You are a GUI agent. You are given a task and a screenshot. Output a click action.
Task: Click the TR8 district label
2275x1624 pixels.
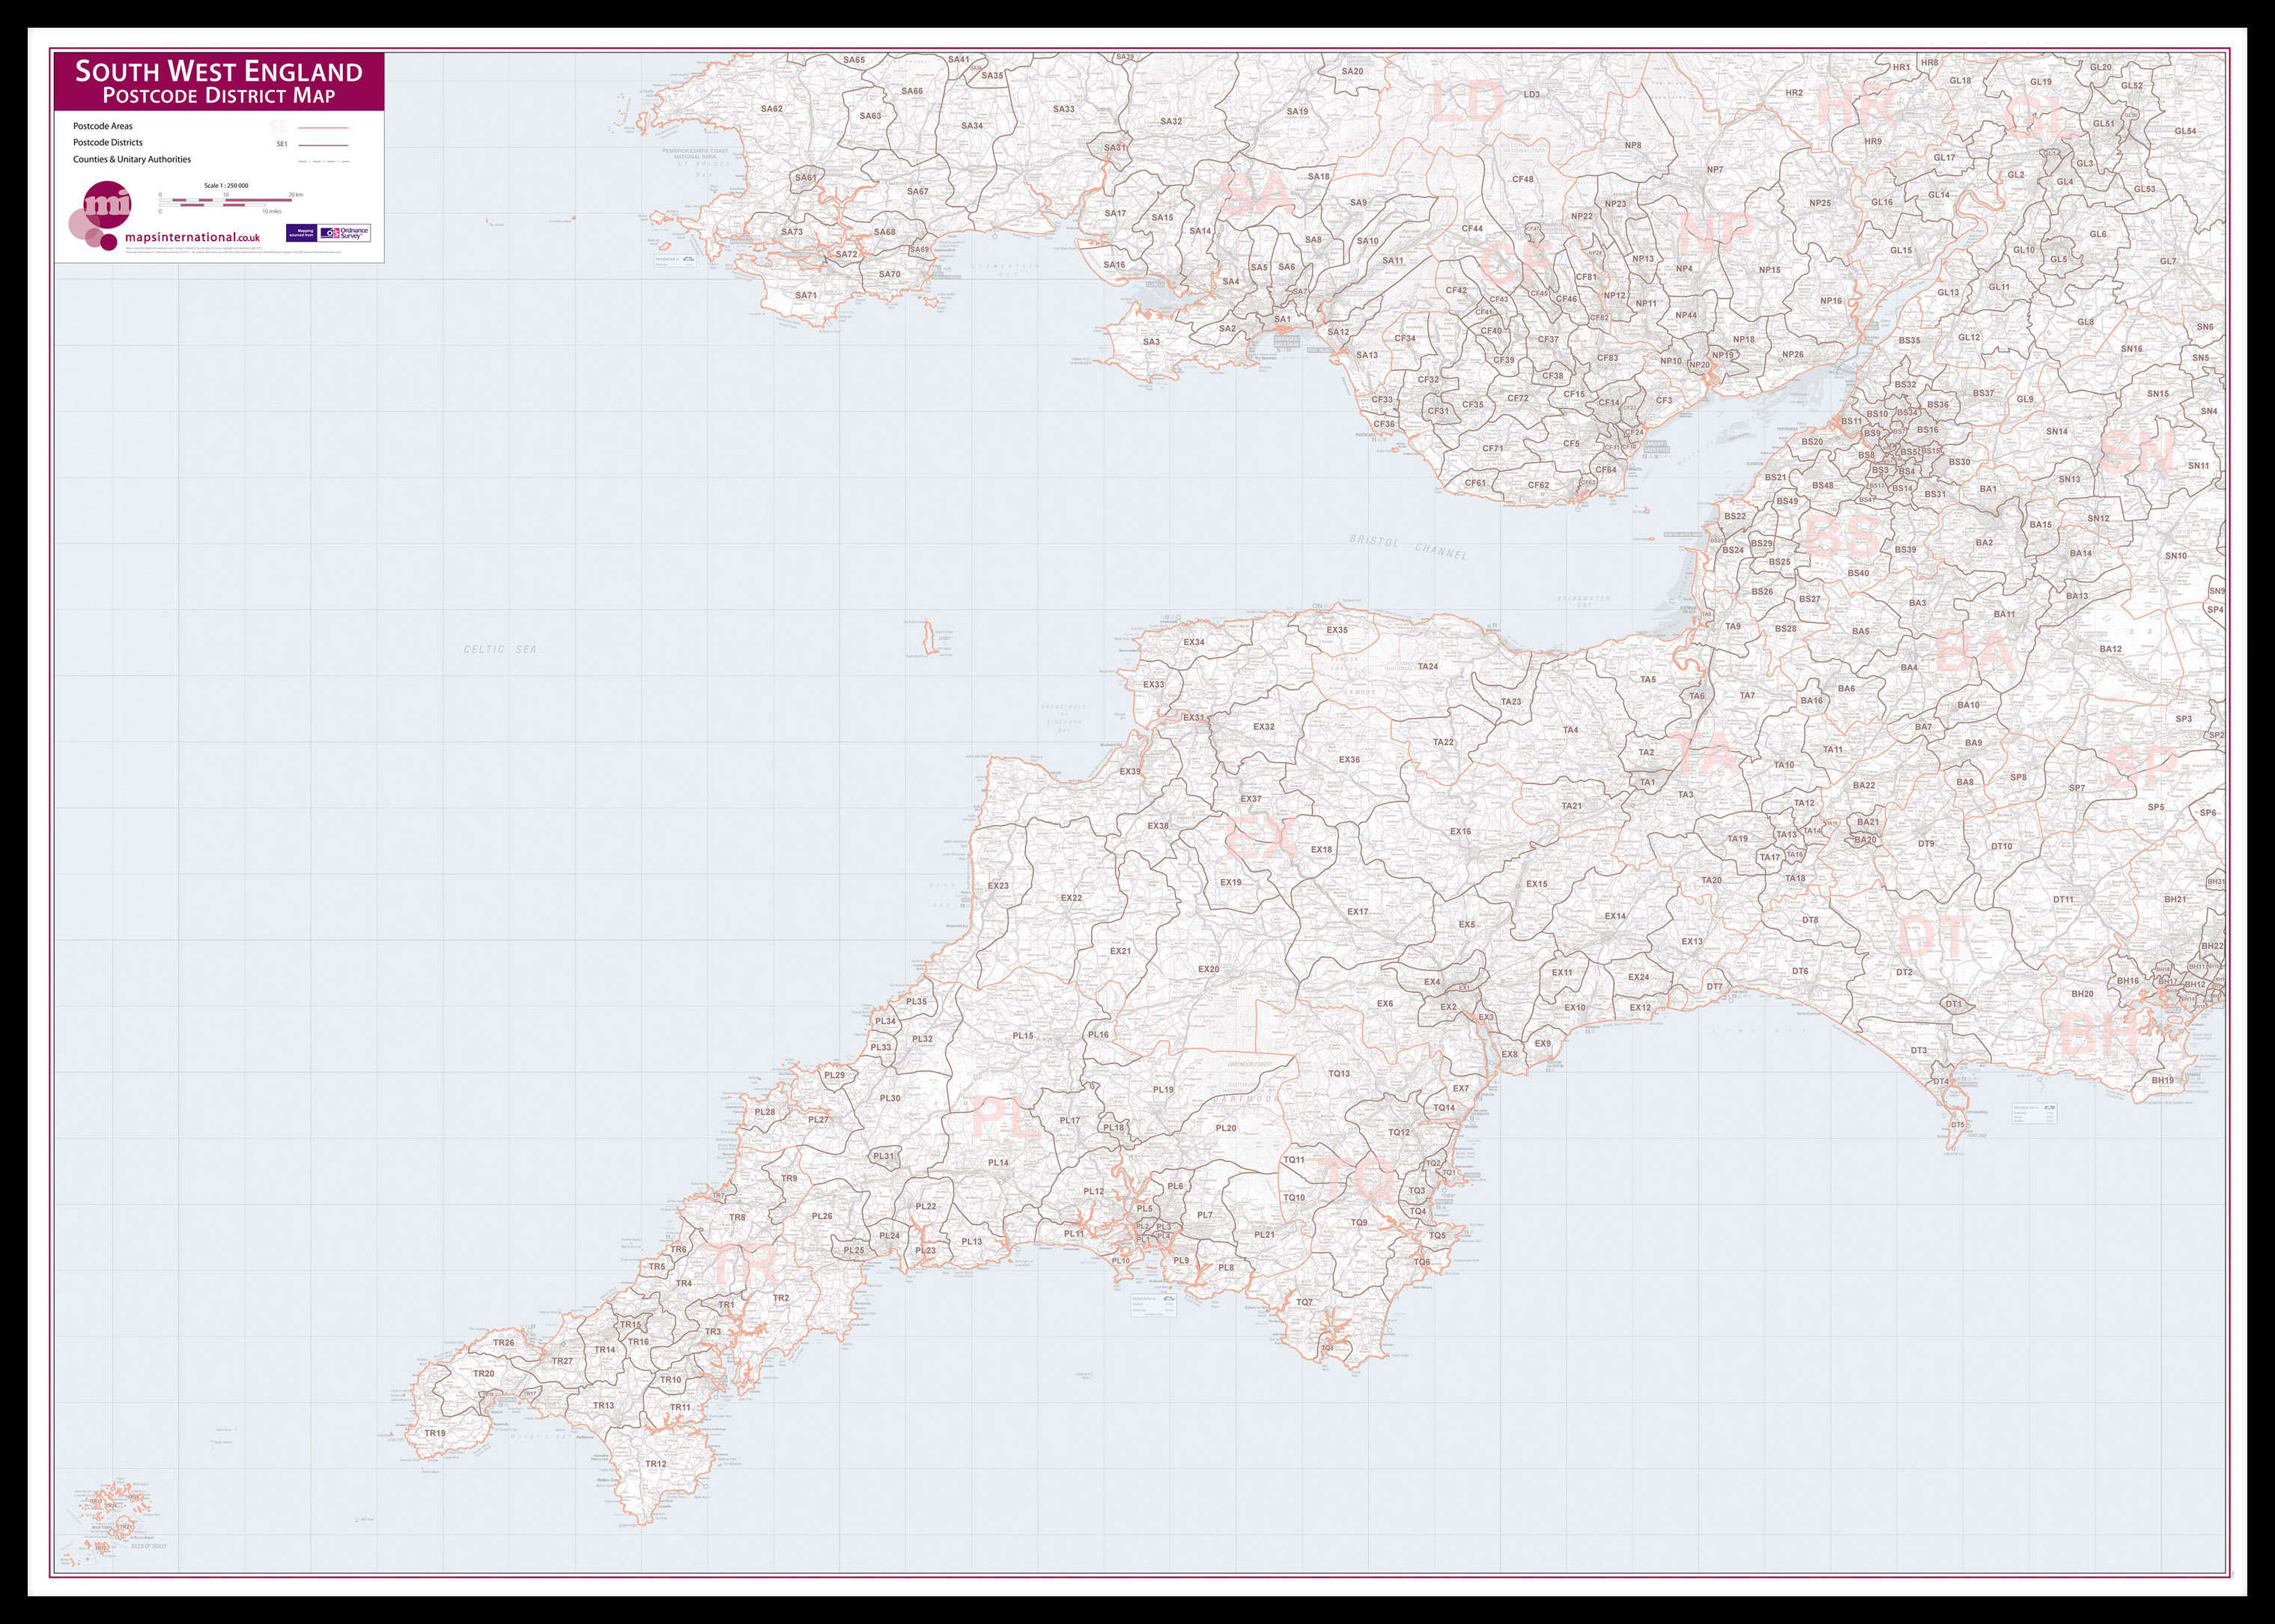(x=737, y=1217)
